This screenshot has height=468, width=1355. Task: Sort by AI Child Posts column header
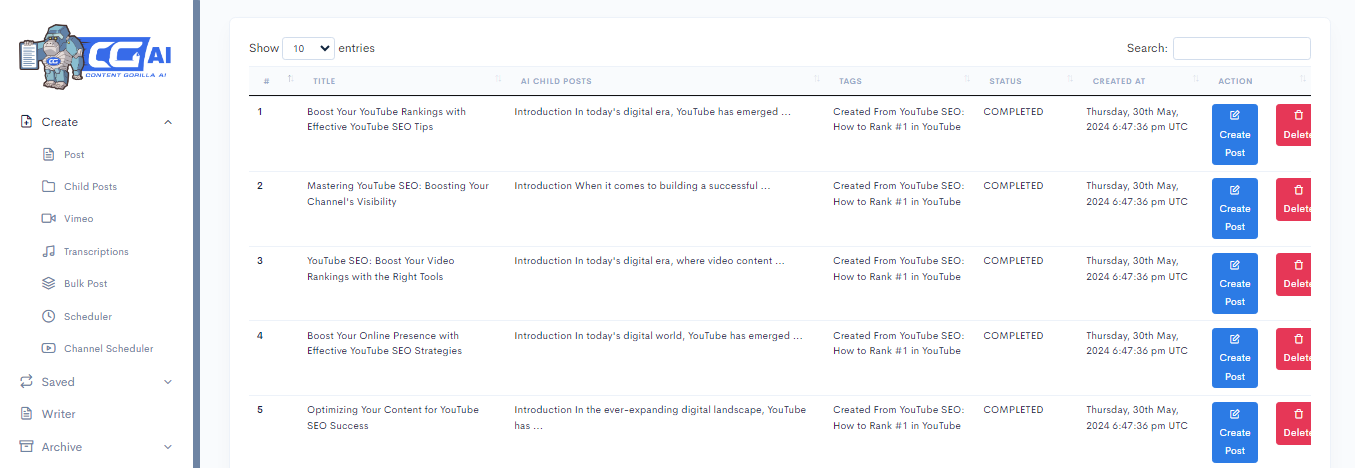[x=665, y=81]
